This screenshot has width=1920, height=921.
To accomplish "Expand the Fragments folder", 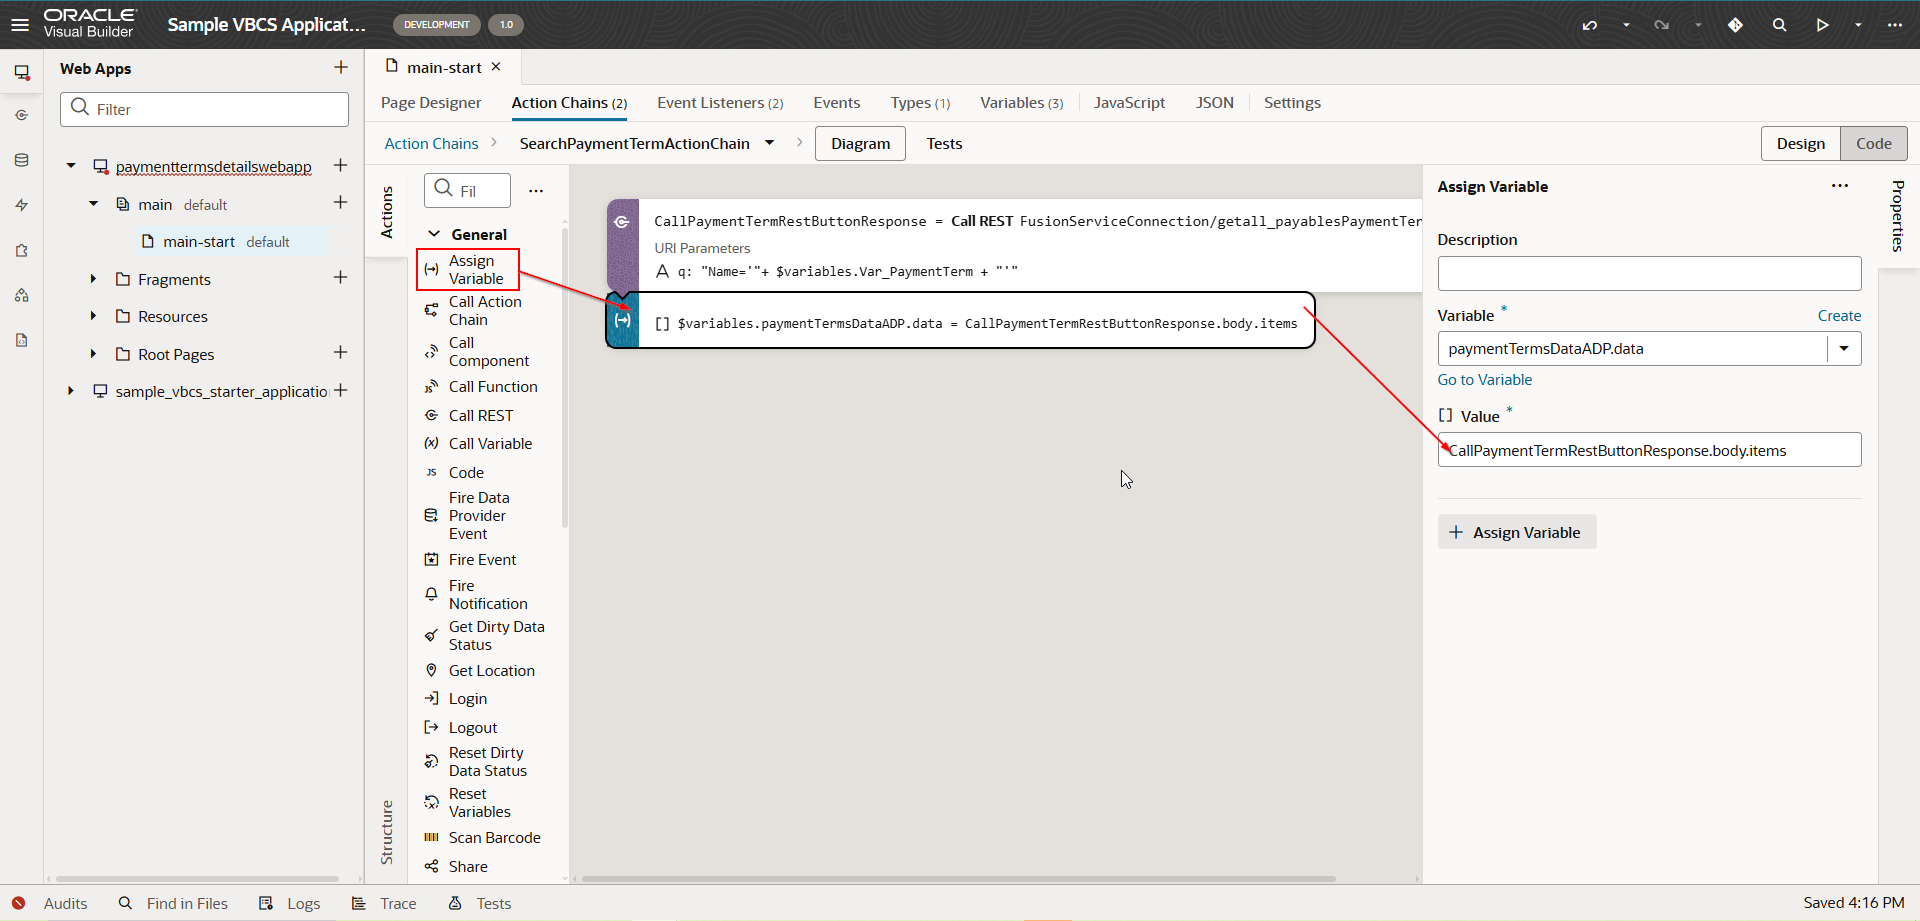I will [x=94, y=279].
